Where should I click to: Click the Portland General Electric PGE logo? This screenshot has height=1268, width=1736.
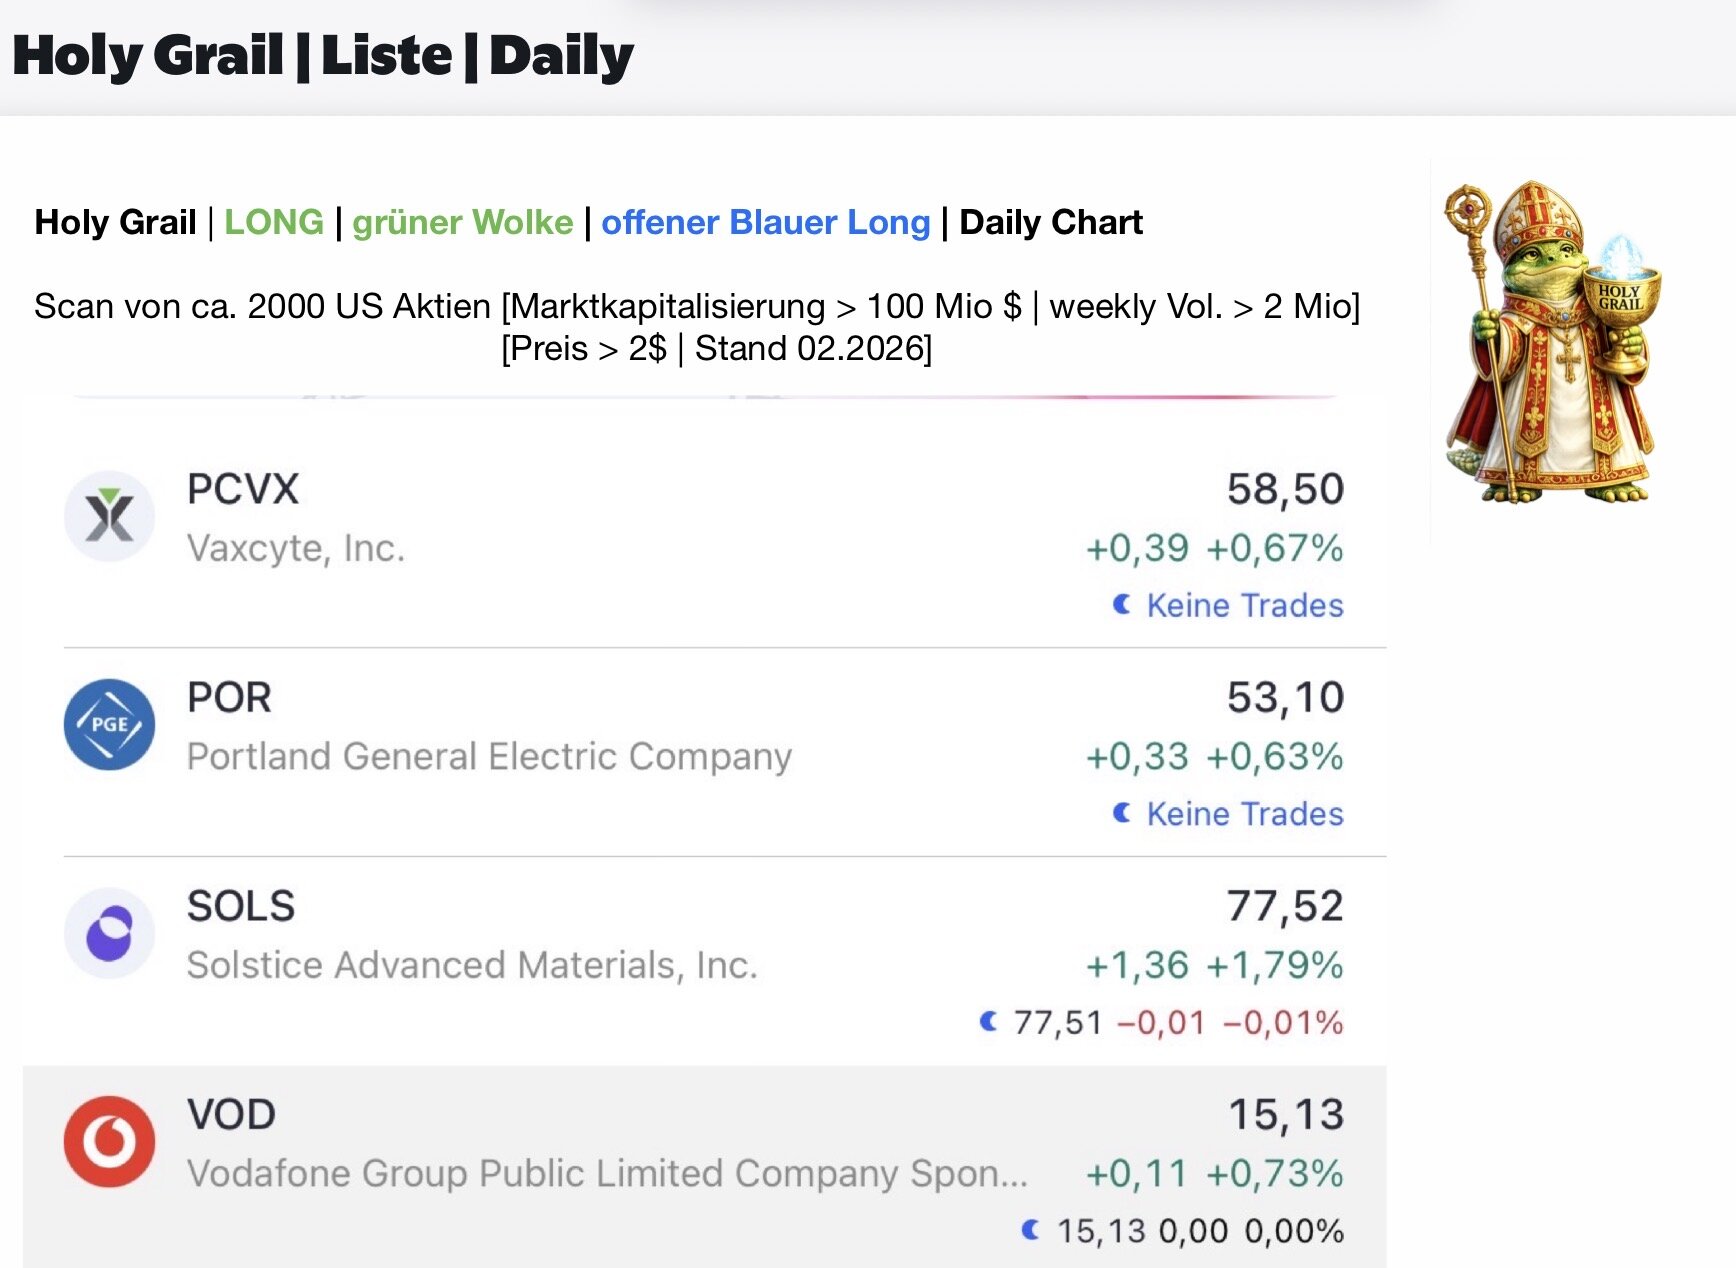click(x=109, y=724)
